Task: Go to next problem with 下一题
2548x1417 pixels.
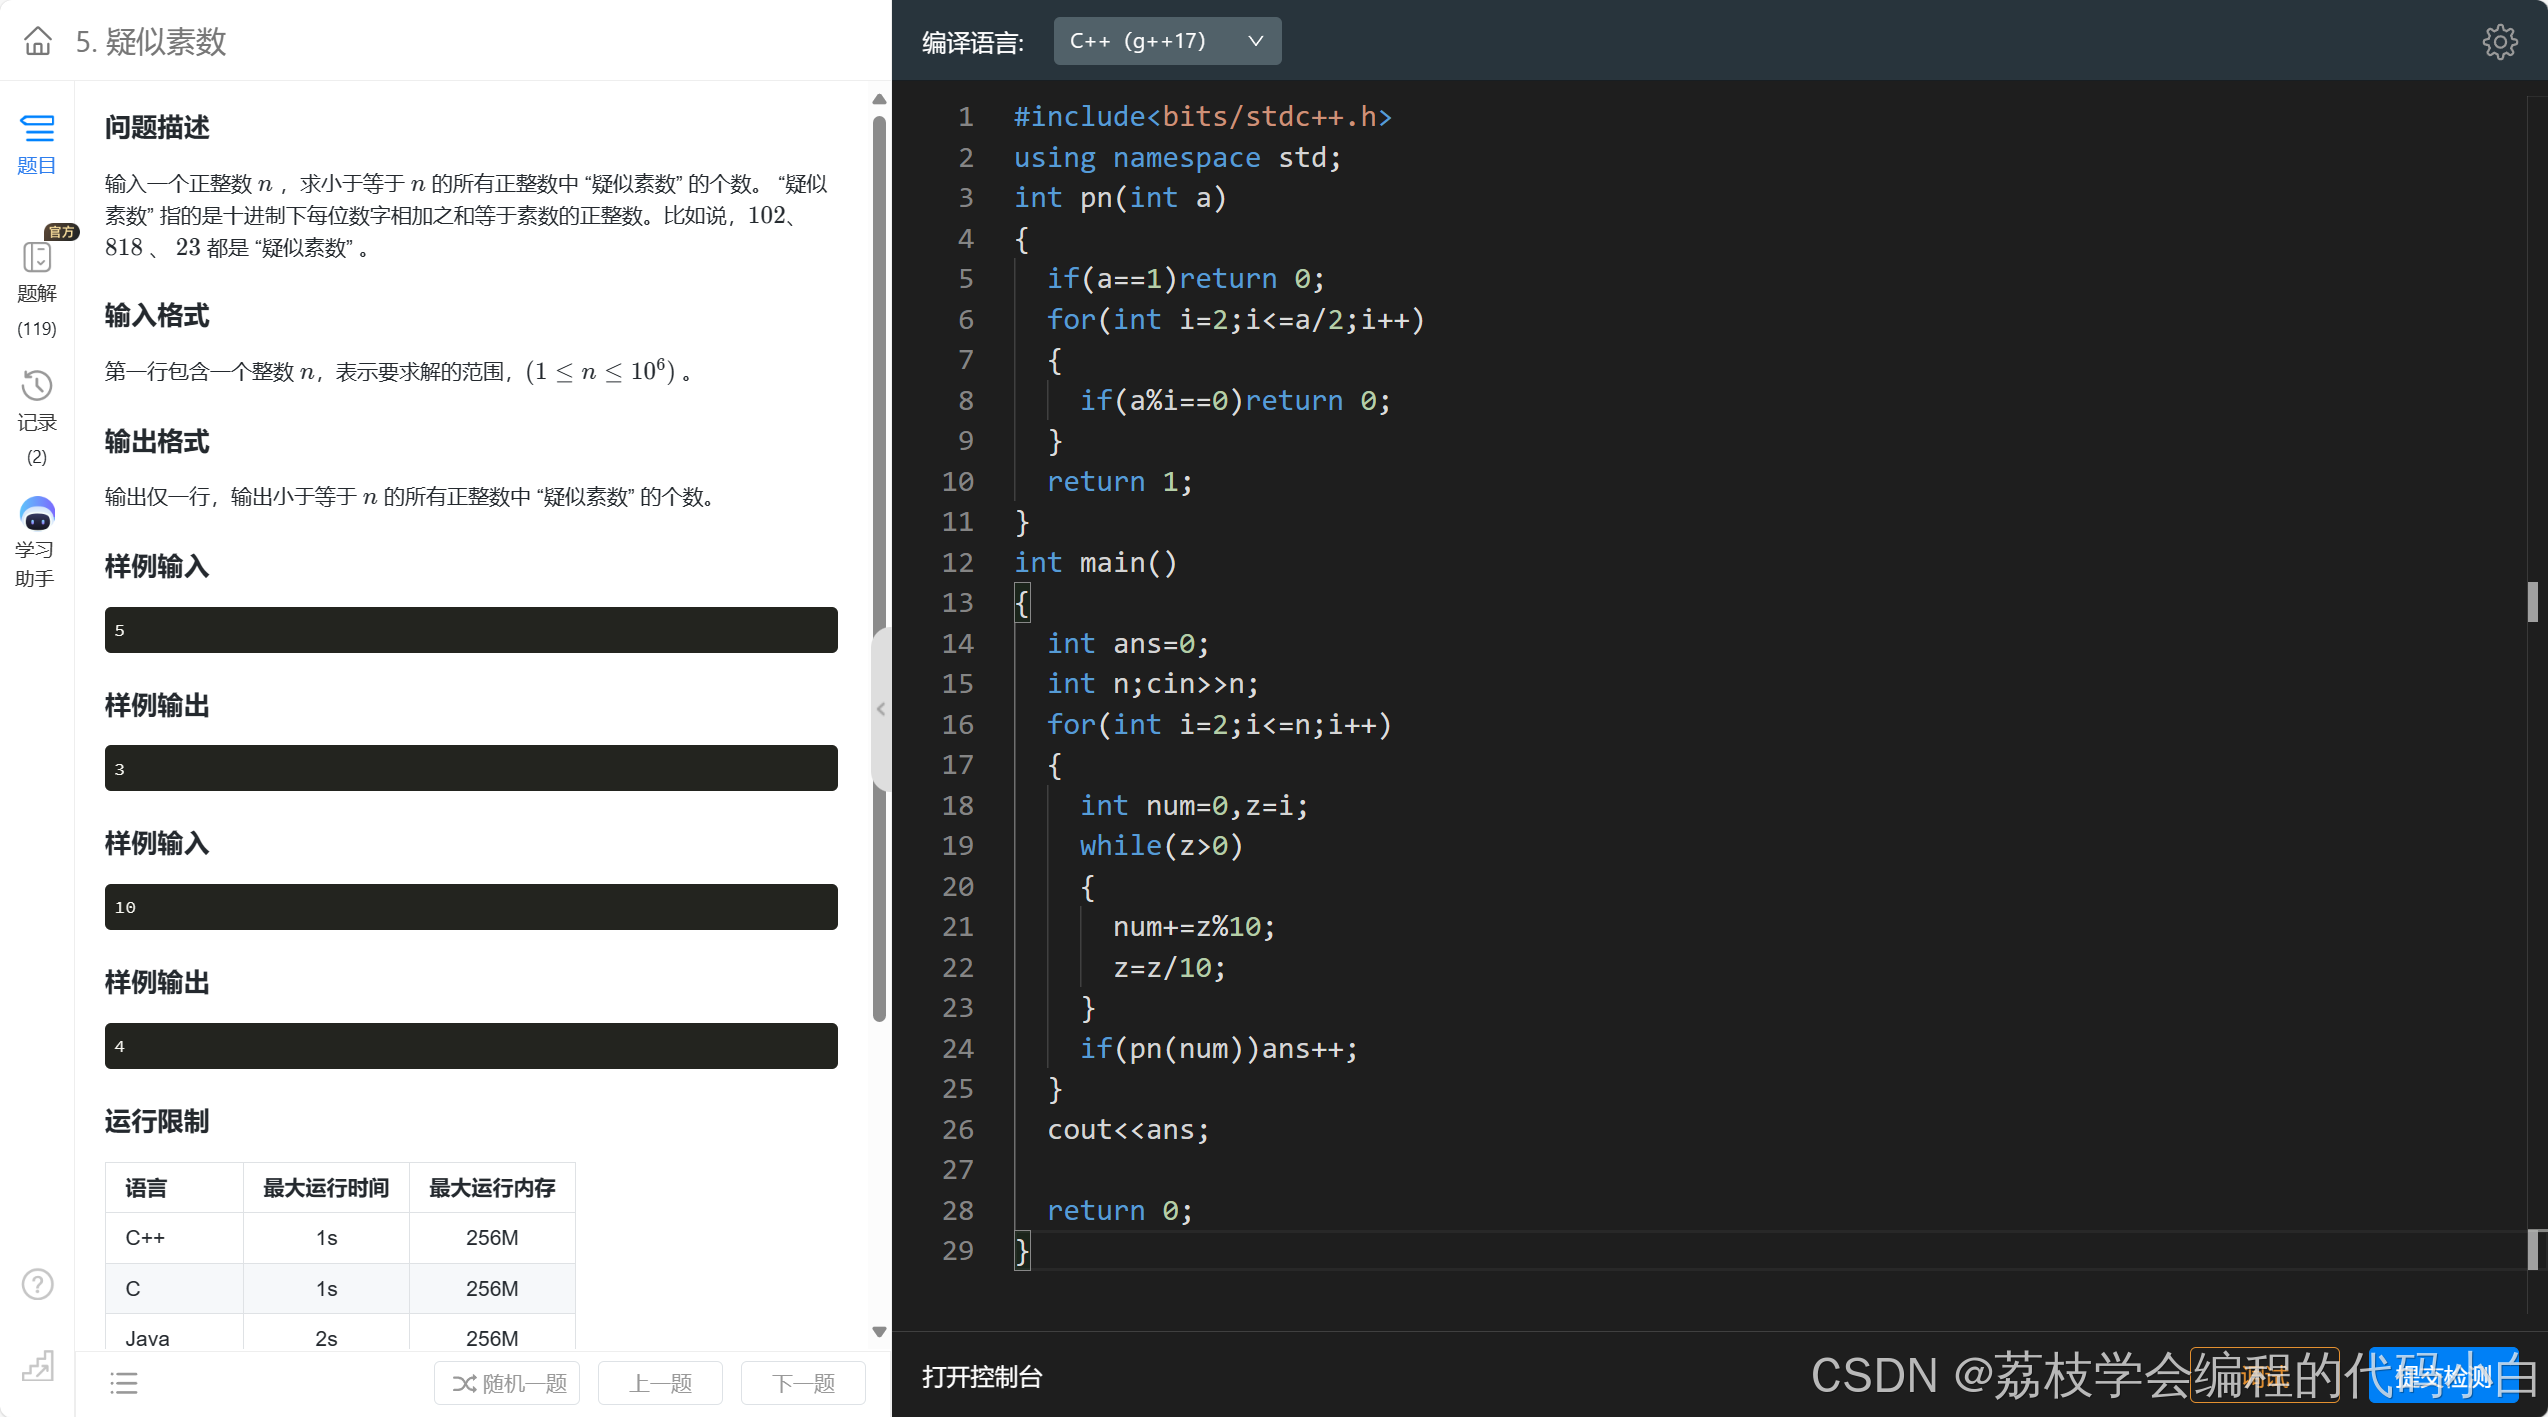Action: point(803,1383)
